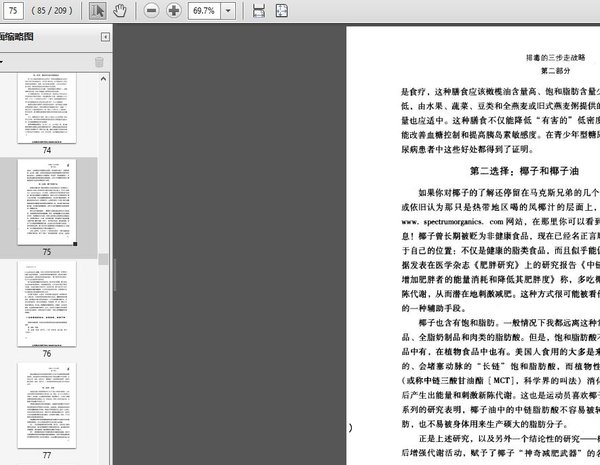The height and width of the screenshot is (465, 600).
Task: Click the thumbnail panel scrollbar handle
Action: 103,259
